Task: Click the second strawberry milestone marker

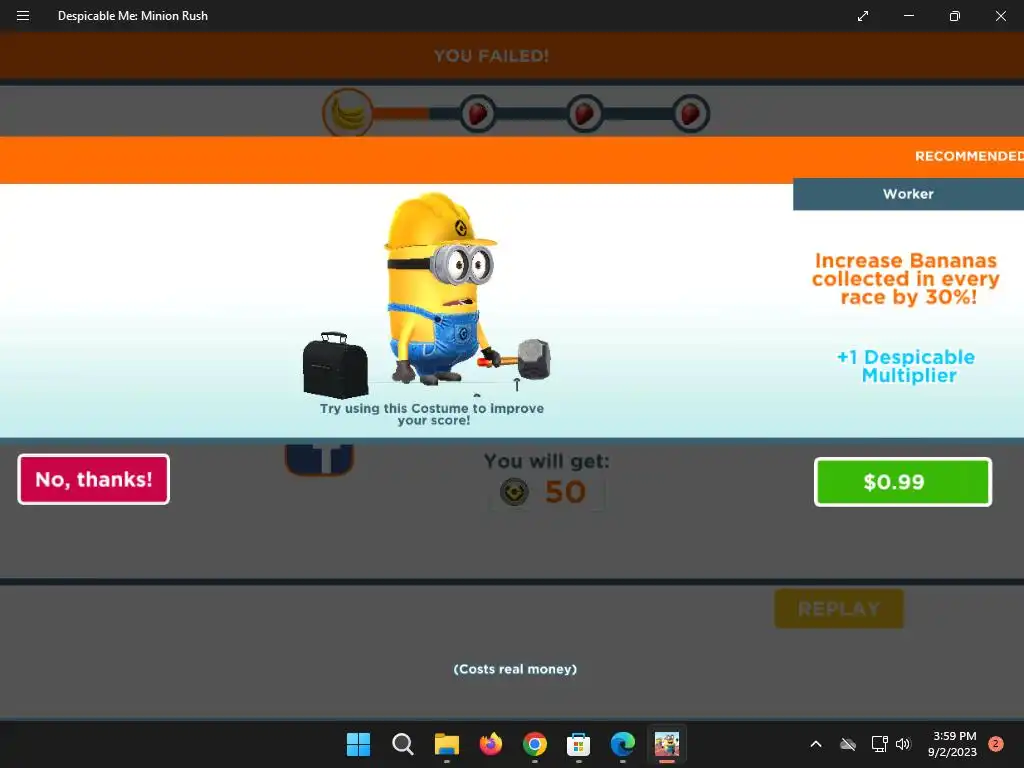Action: coord(584,113)
